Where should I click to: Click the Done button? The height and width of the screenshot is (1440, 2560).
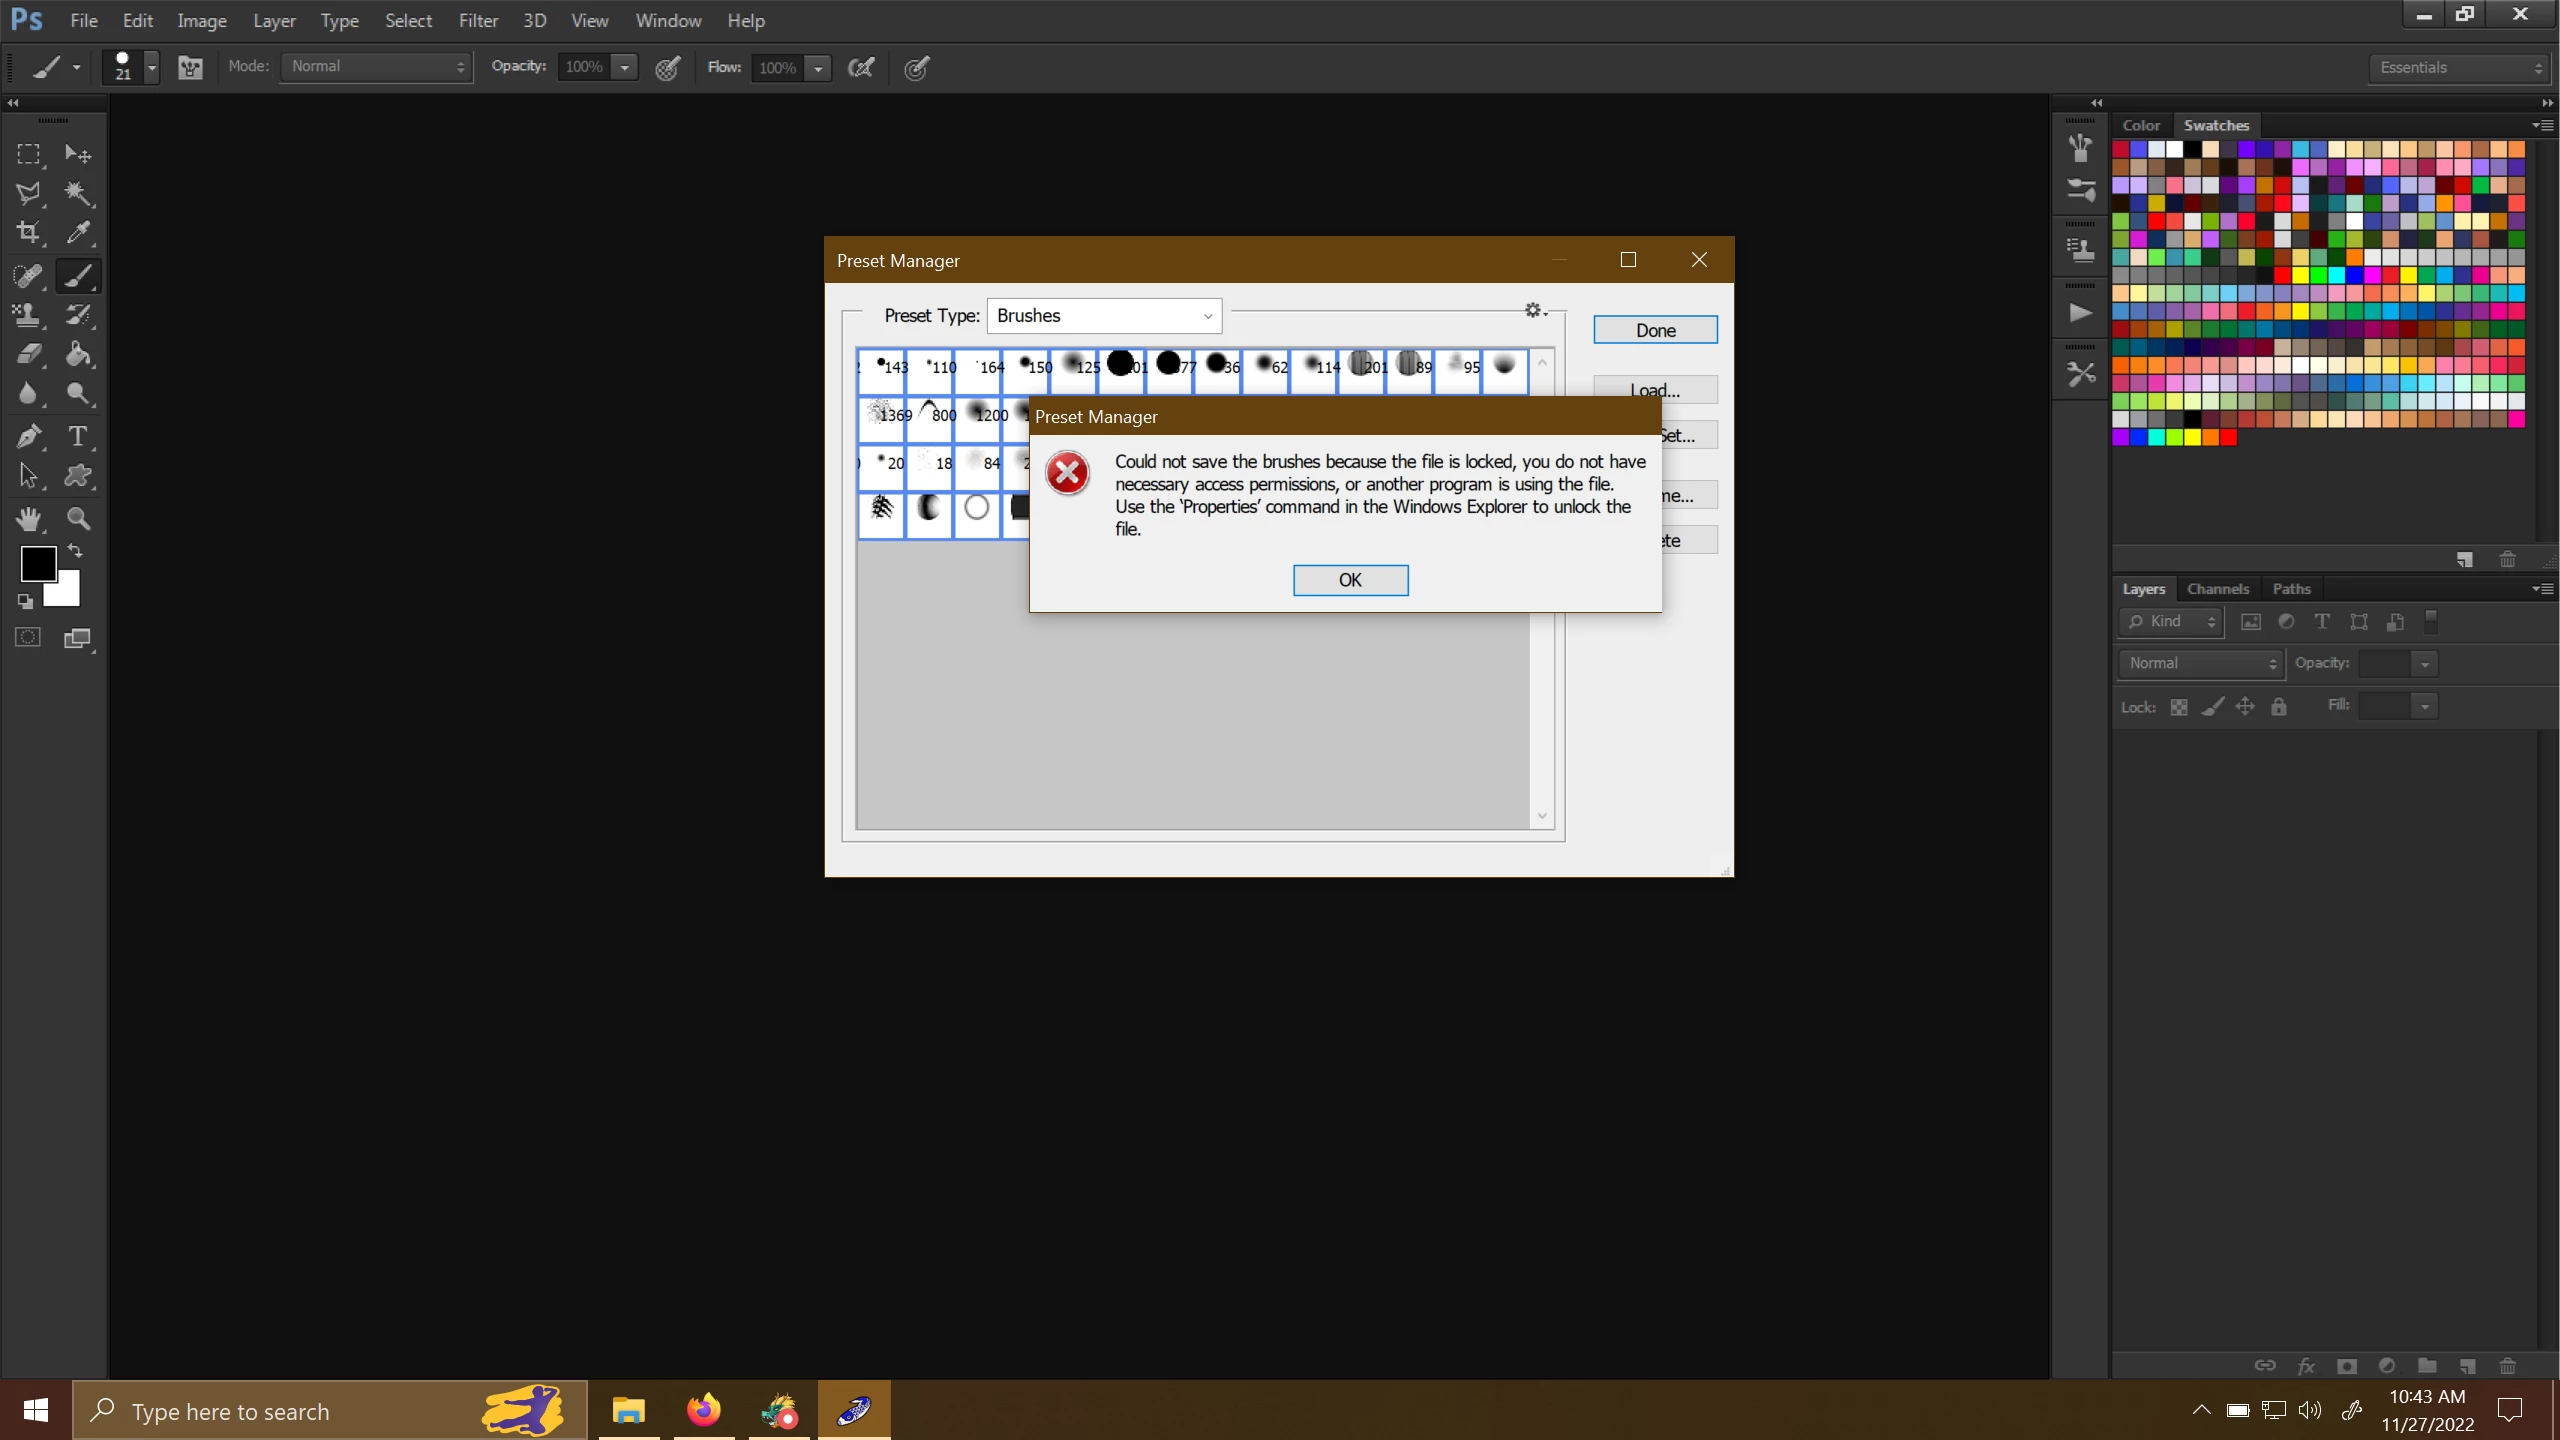coord(1655,330)
